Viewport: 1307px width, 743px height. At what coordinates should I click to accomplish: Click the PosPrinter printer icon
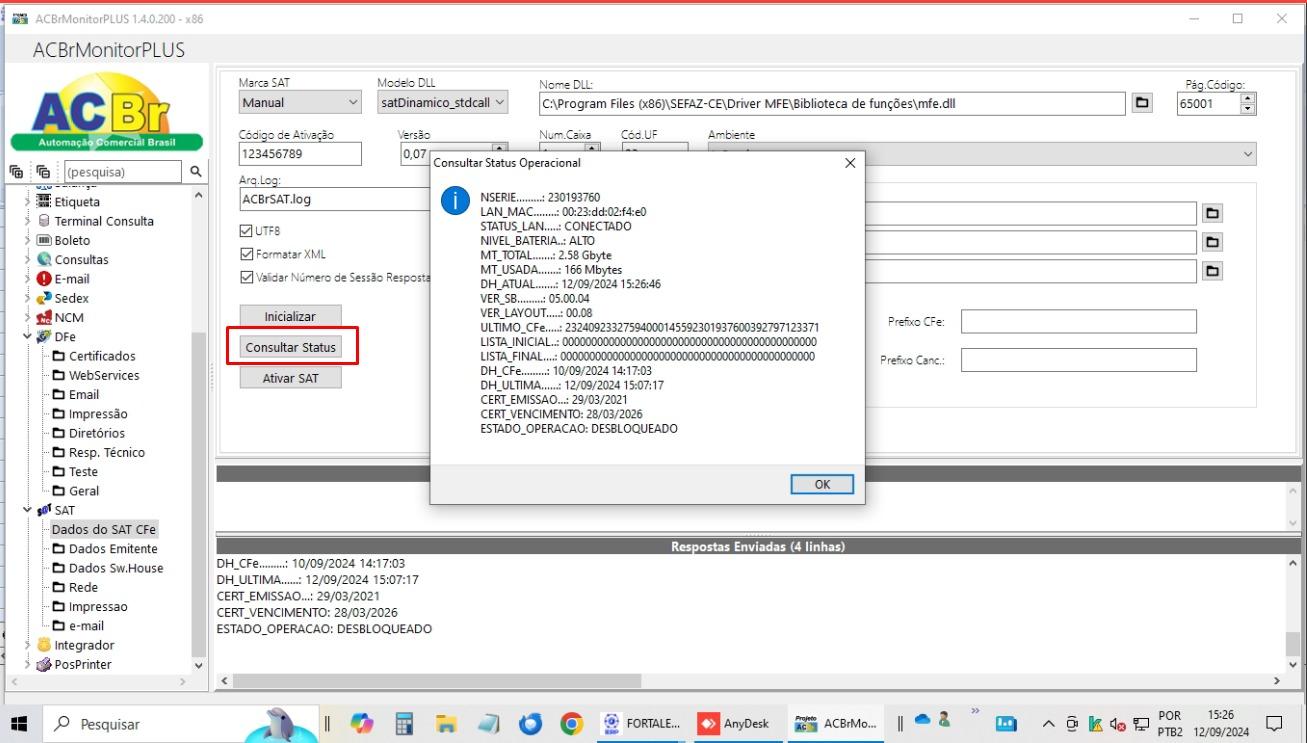point(44,664)
